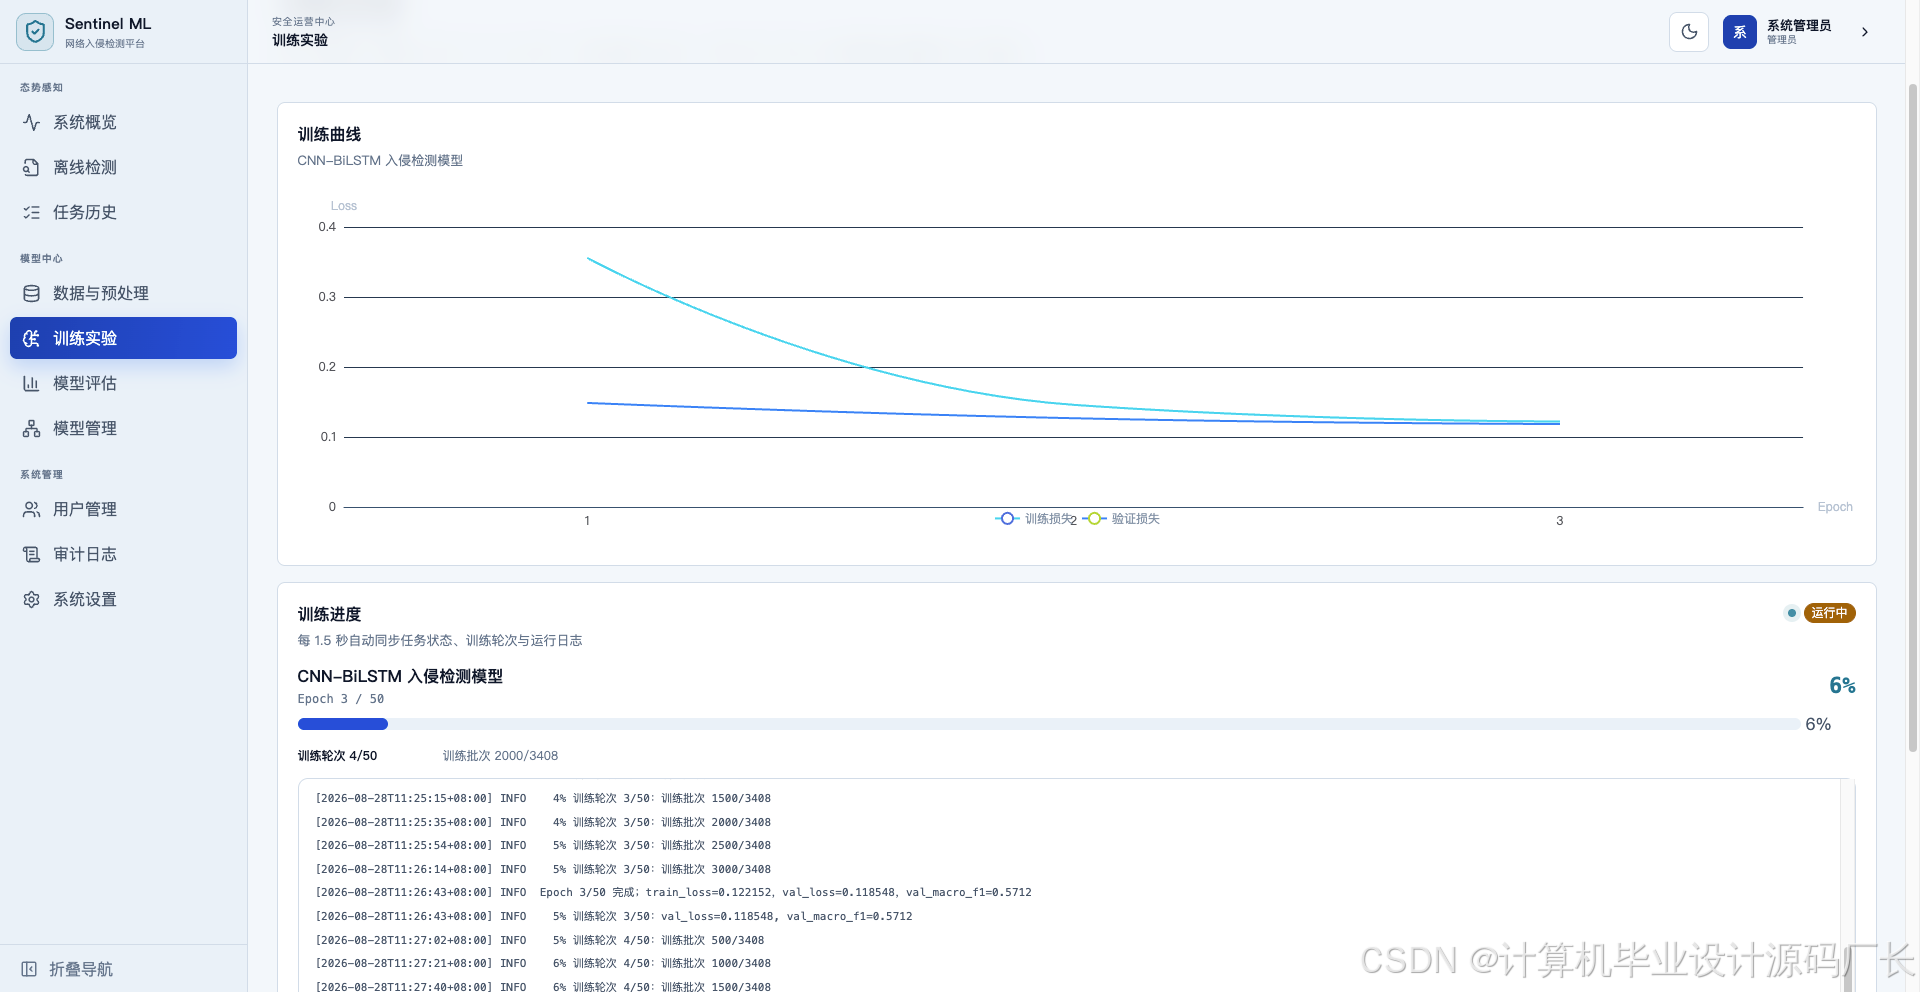Image resolution: width=1920 pixels, height=992 pixels.
Task: Click the 用户管理 people icon
Action: point(32,509)
